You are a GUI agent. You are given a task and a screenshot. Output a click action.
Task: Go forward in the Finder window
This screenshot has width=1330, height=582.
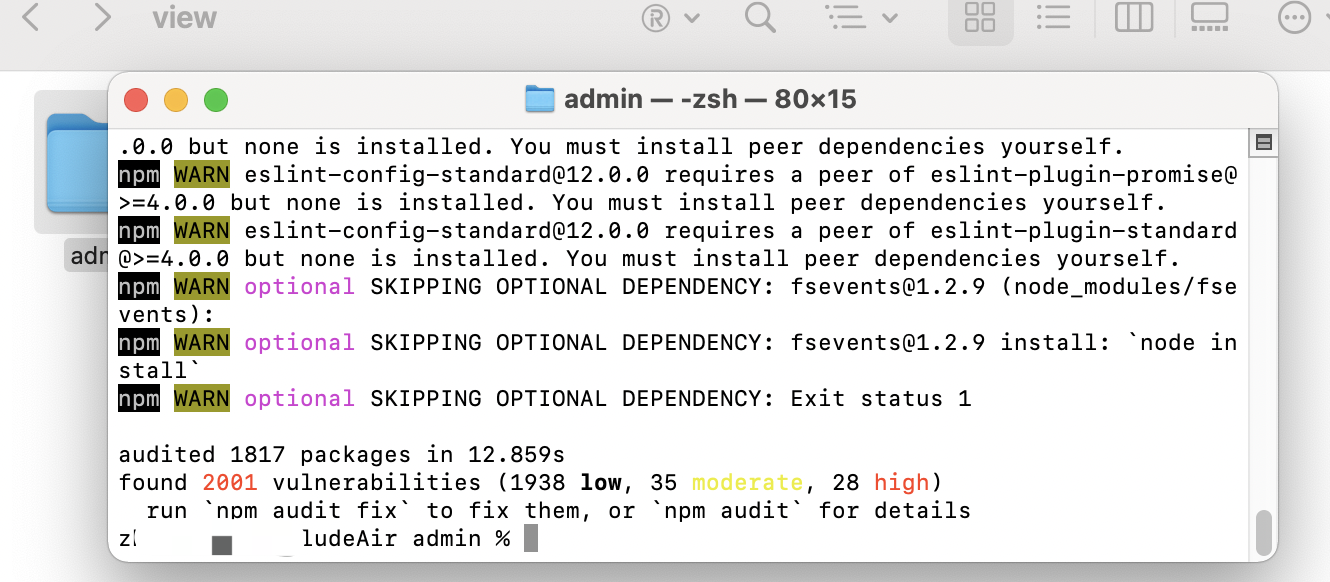101,17
